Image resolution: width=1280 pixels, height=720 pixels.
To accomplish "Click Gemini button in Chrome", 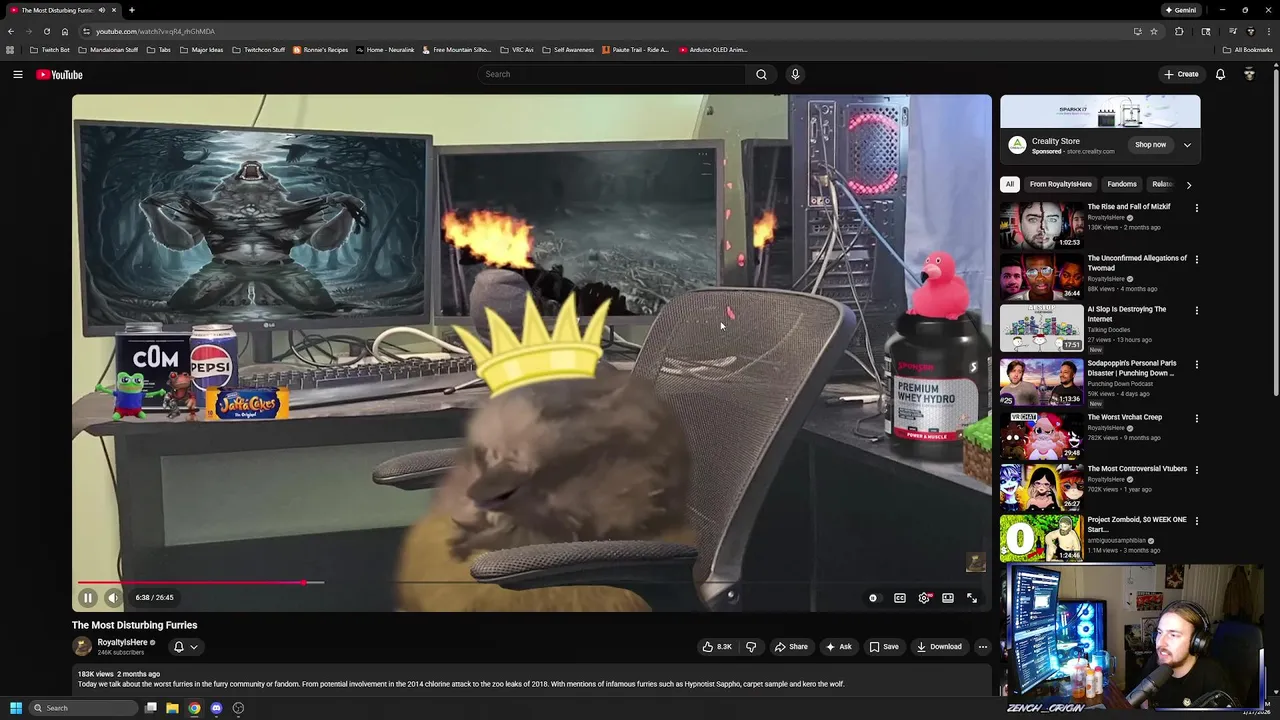I will 1181,10.
